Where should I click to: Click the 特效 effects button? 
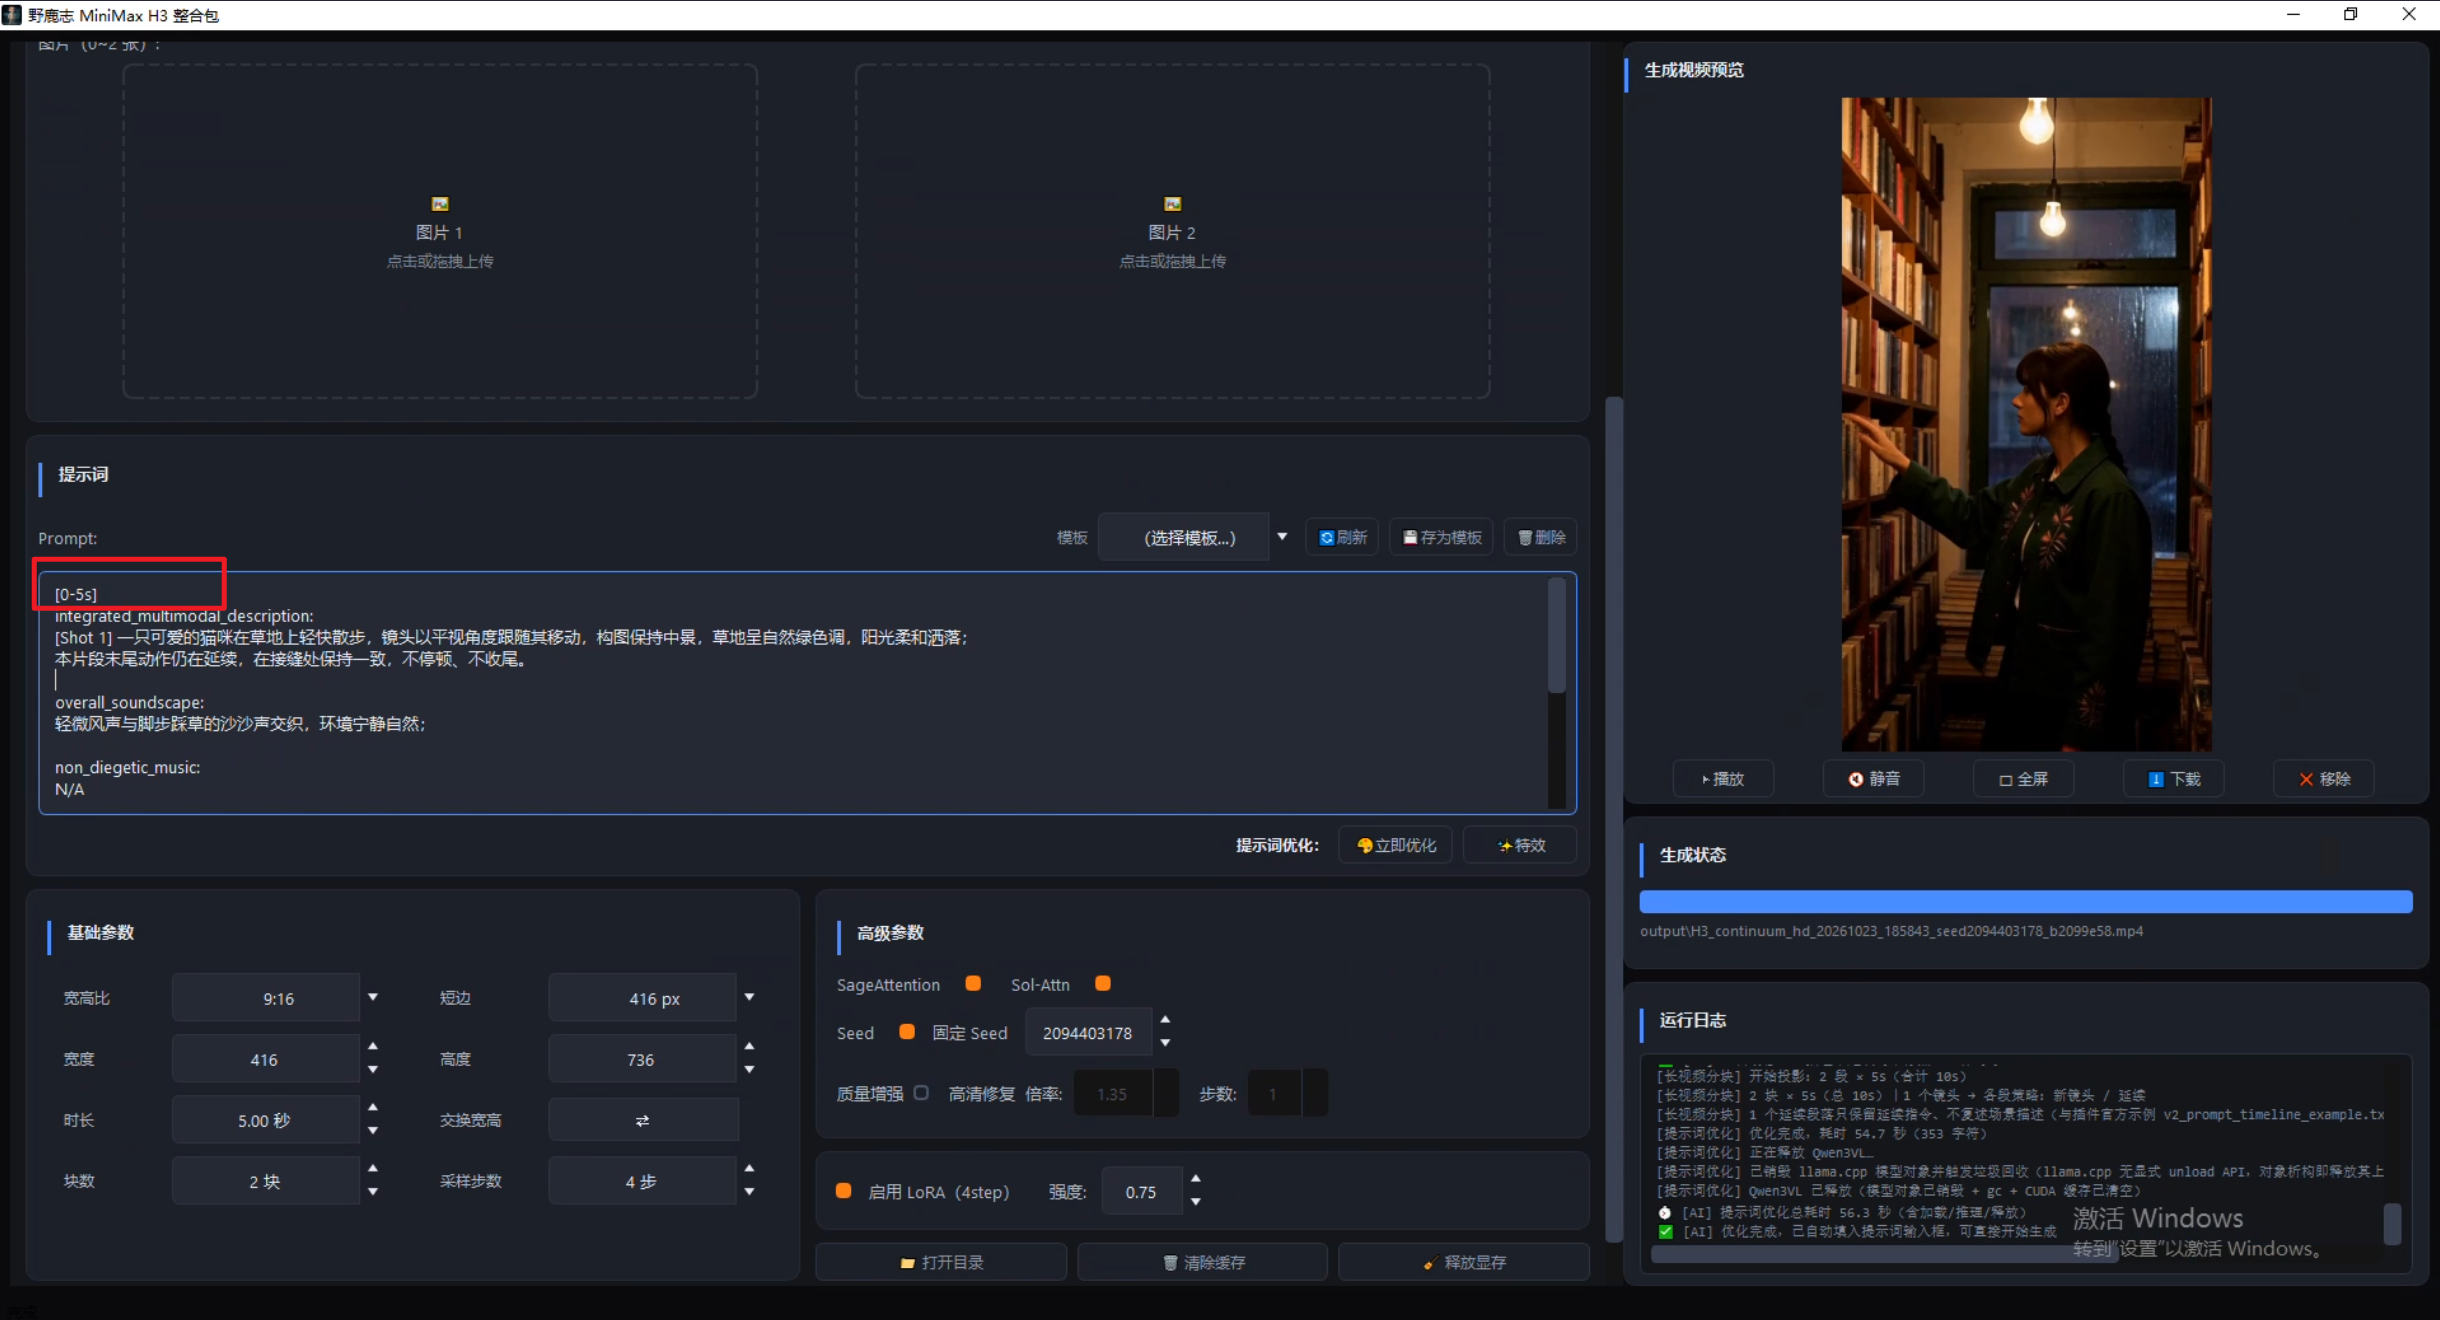click(1520, 845)
